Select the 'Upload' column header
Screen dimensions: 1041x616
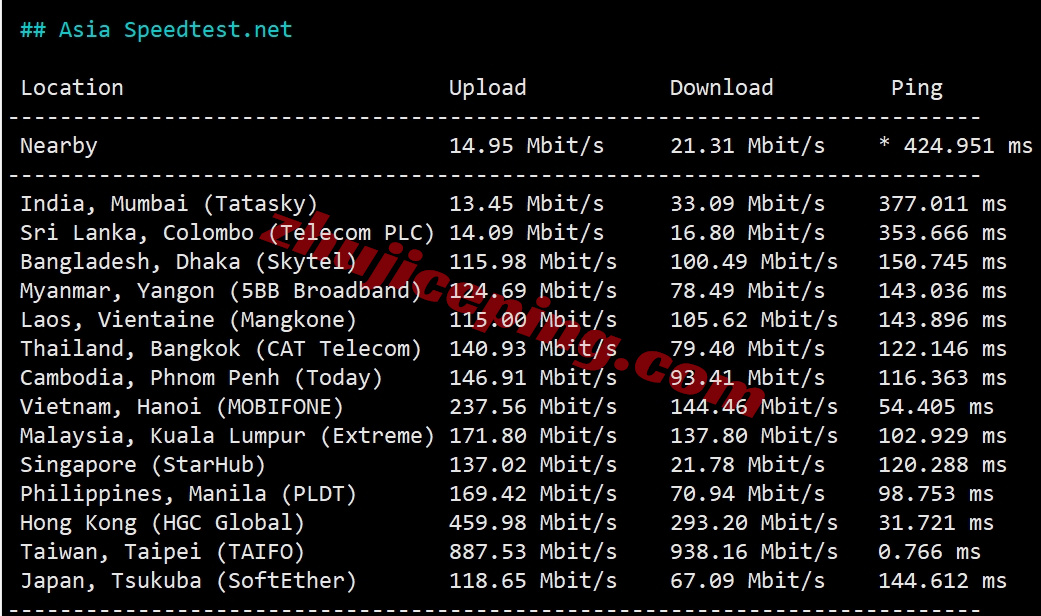click(487, 88)
